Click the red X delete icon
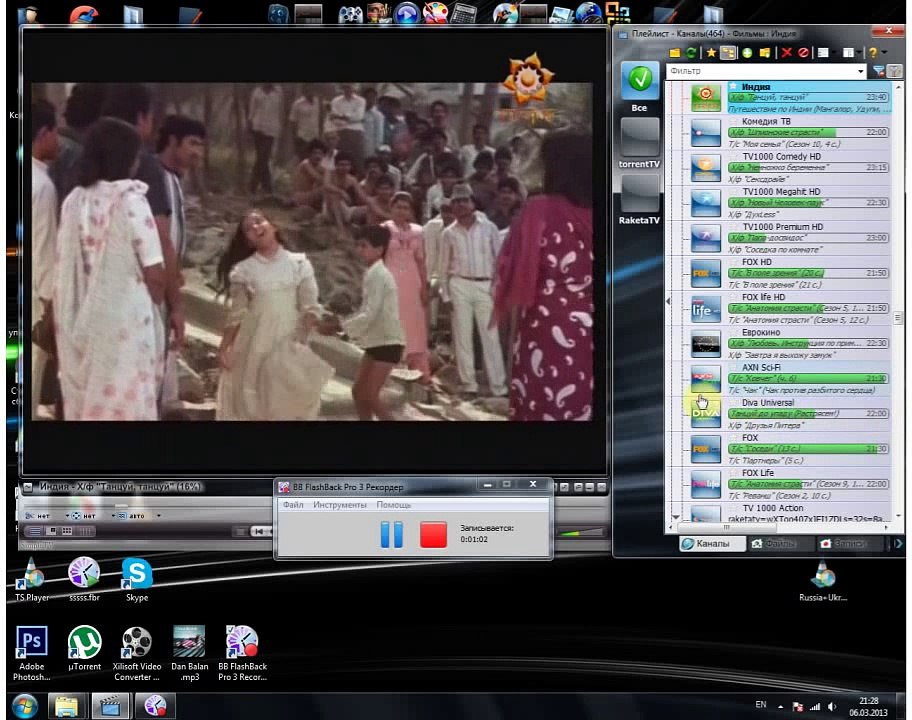The height and width of the screenshot is (720, 912). pyautogui.click(x=786, y=53)
